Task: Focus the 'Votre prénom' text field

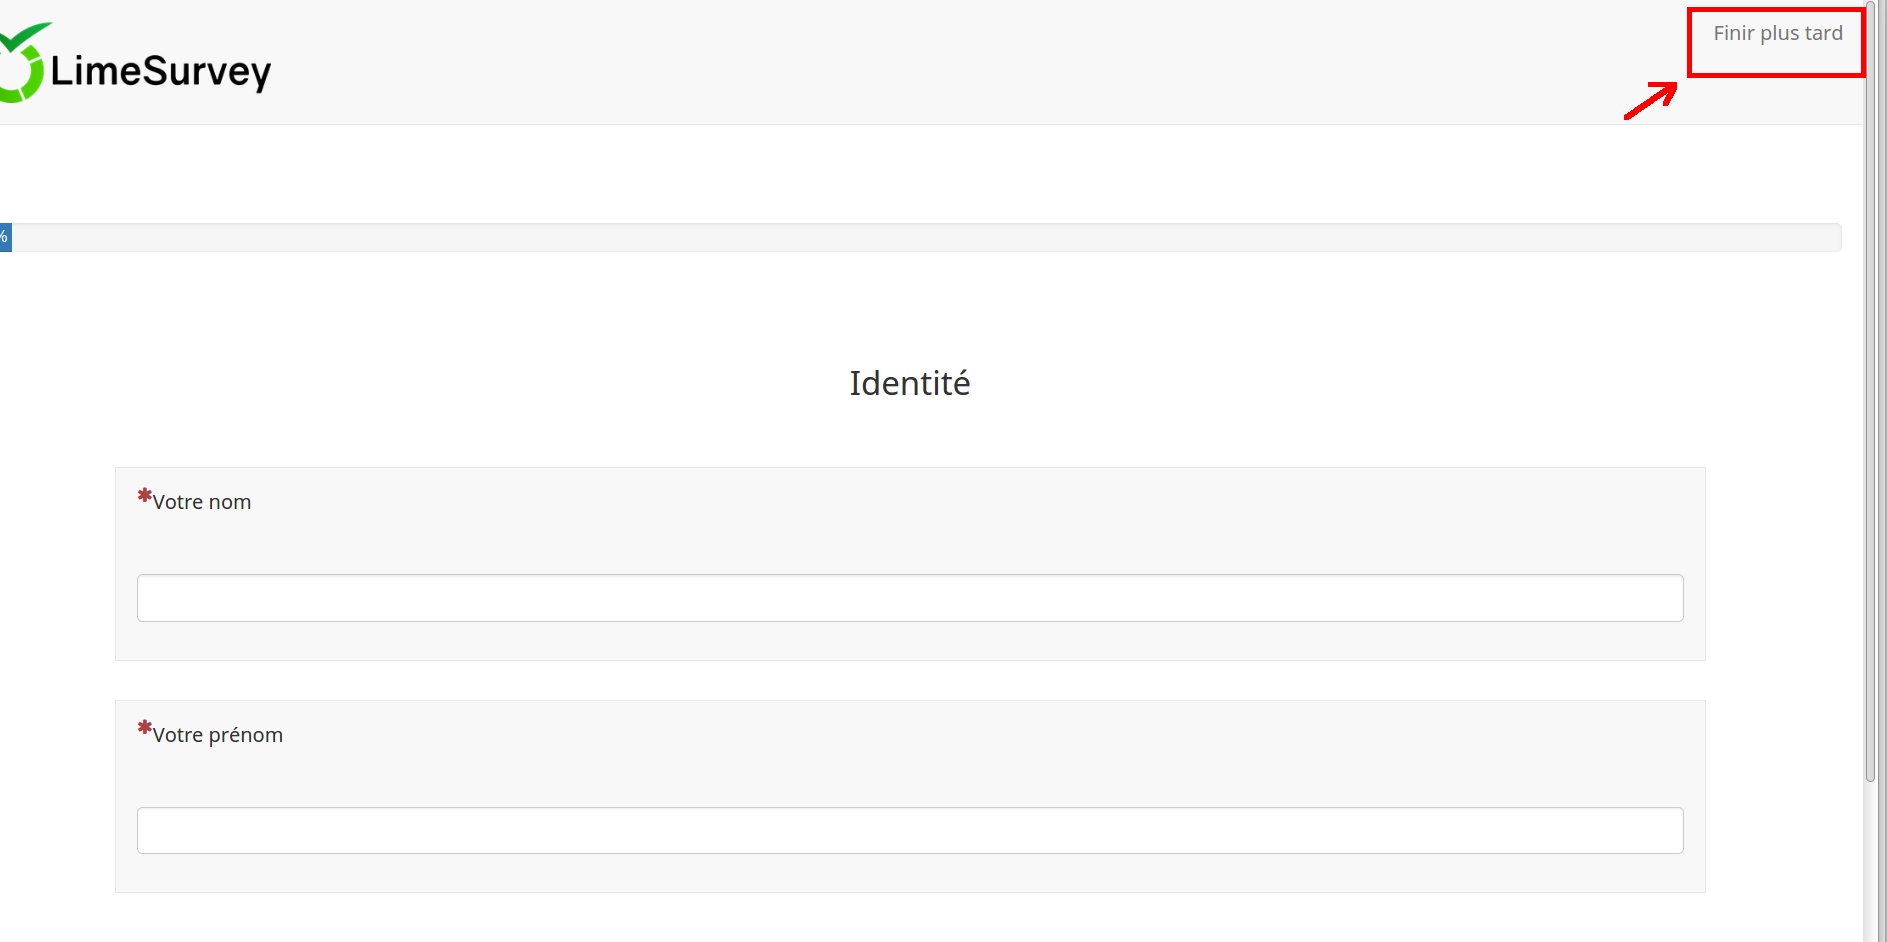Action: tap(910, 831)
